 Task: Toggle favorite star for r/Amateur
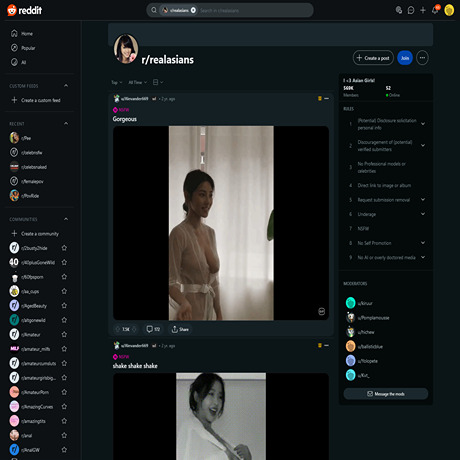pyautogui.click(x=64, y=334)
